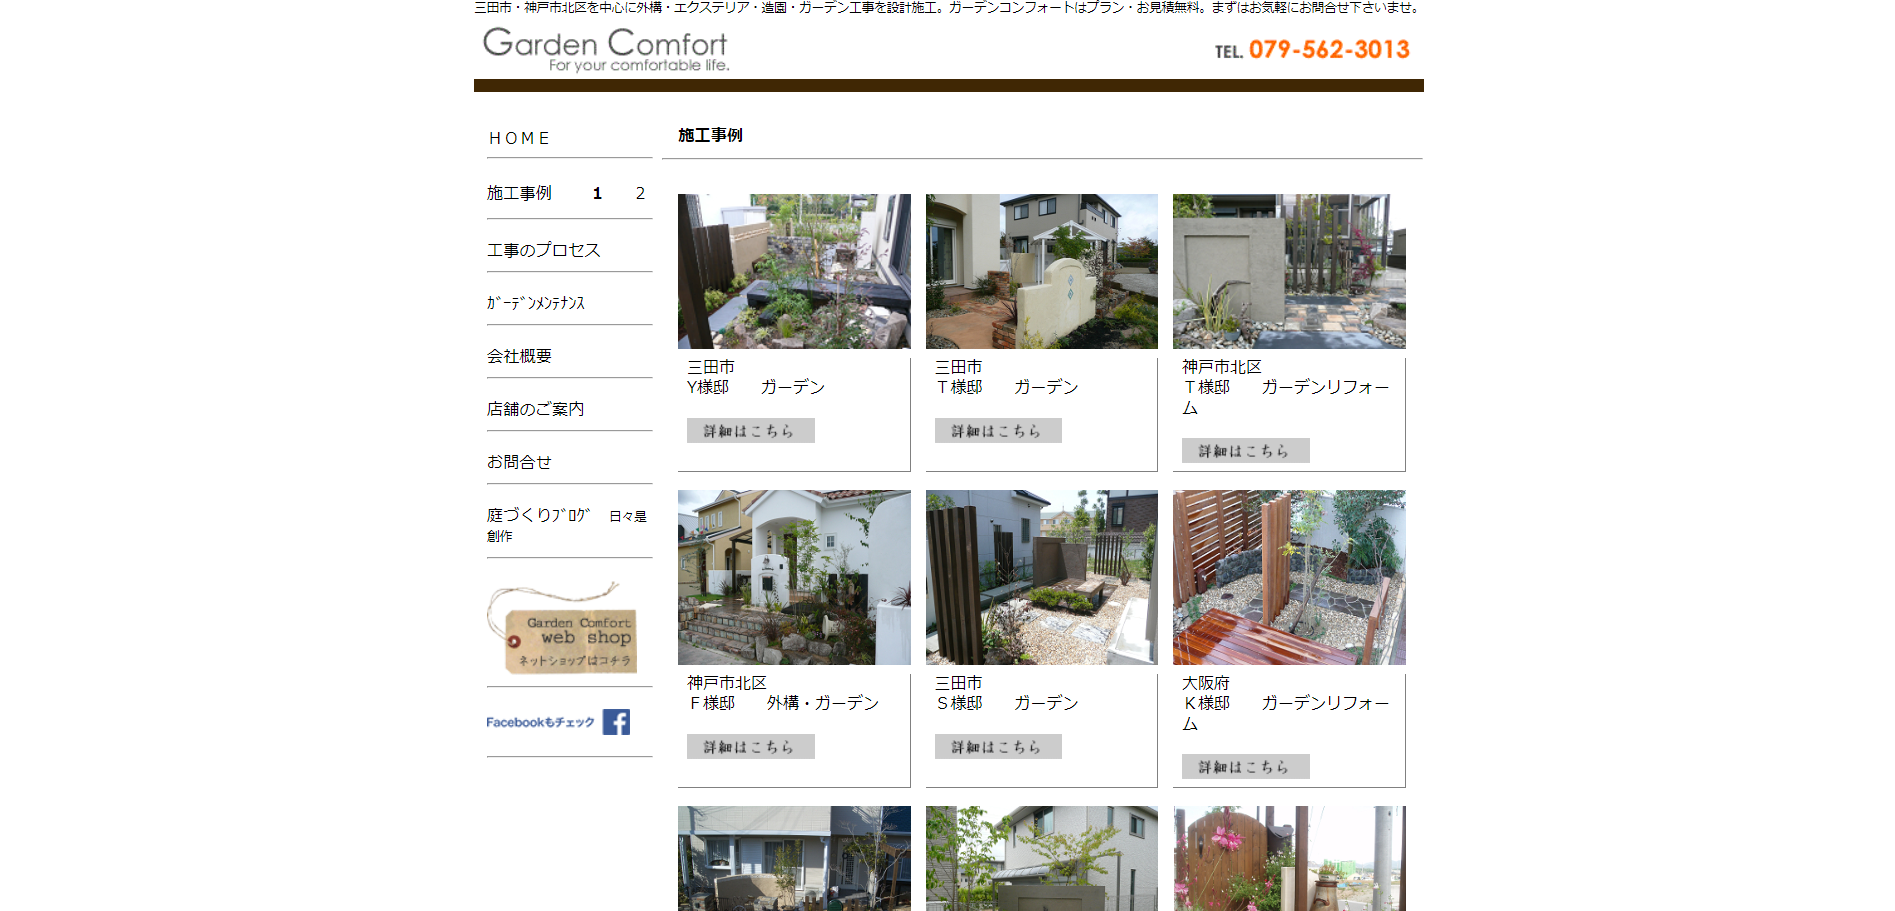Open the 大阪府 K様邸 wooden deck photo

1289,577
